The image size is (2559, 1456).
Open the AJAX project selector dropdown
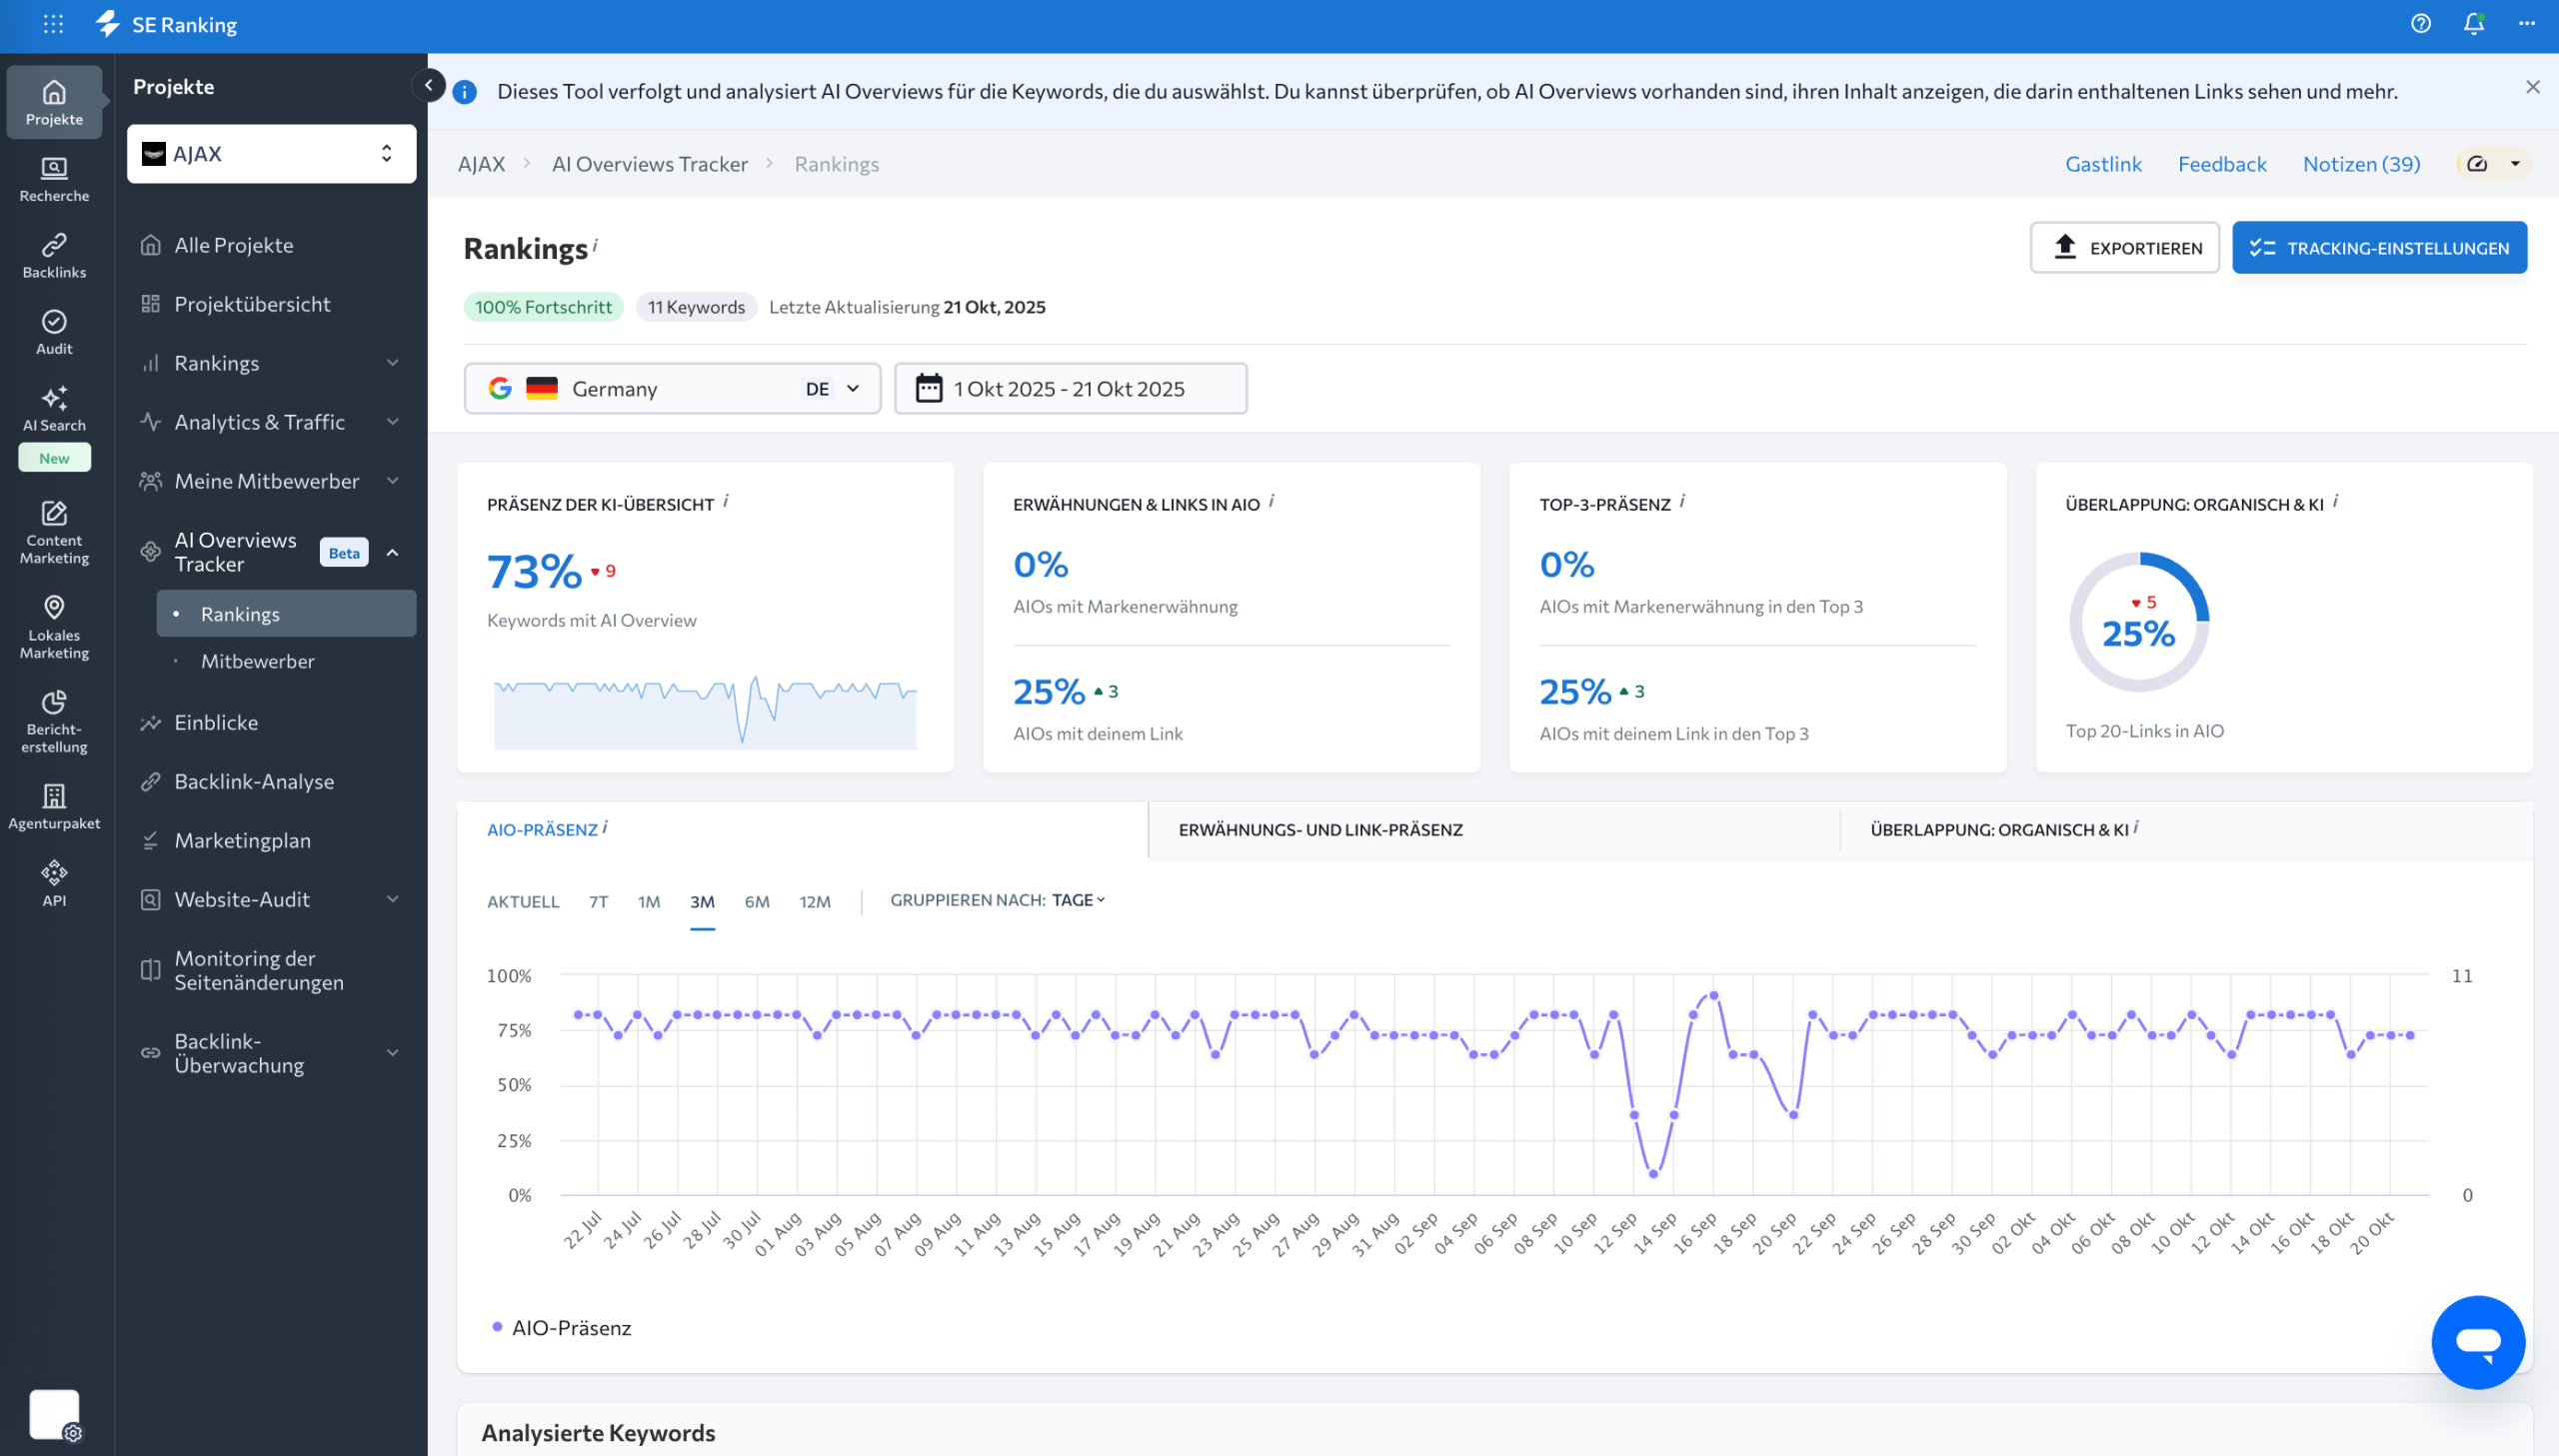pyautogui.click(x=271, y=154)
